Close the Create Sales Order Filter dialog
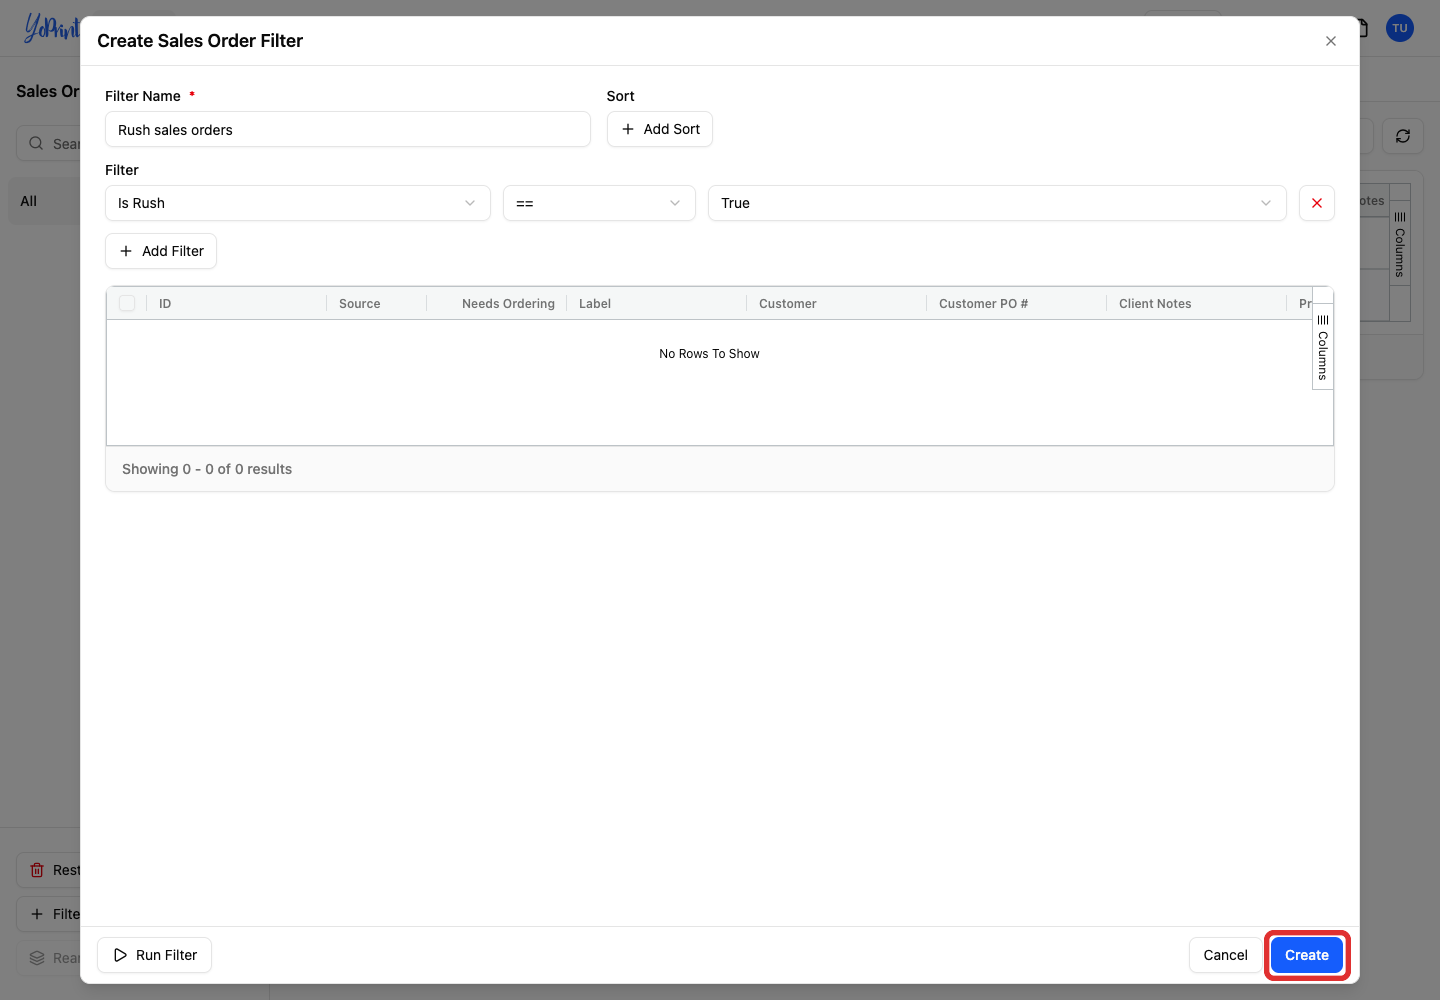The width and height of the screenshot is (1440, 1000). point(1331,41)
